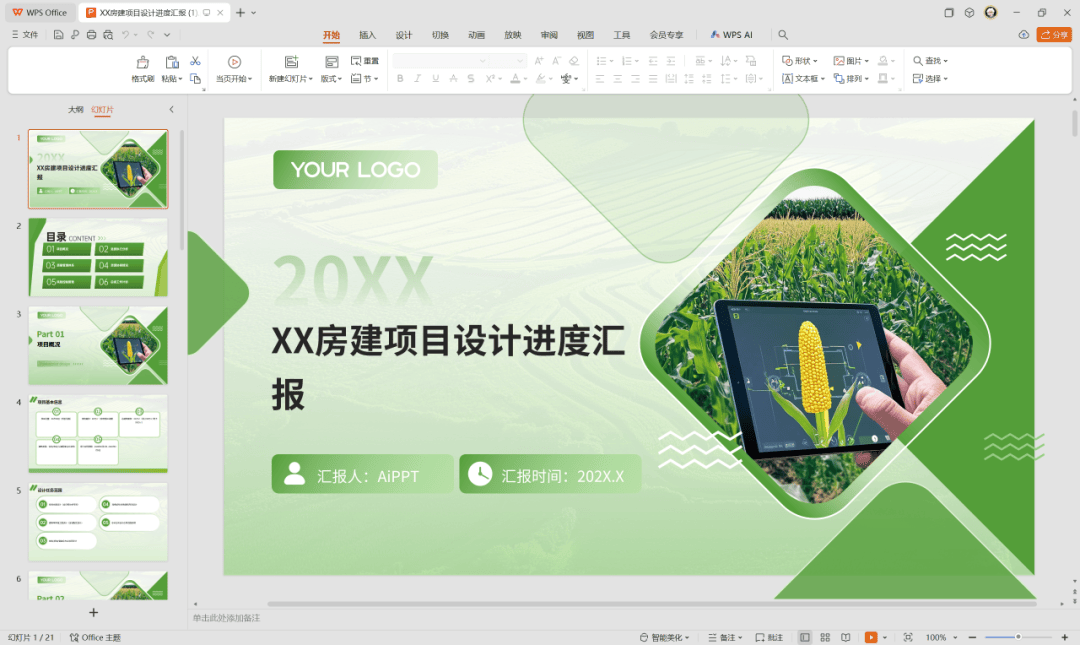
Task: Click the 新建幻灯片 new slide icon
Action: [291, 62]
